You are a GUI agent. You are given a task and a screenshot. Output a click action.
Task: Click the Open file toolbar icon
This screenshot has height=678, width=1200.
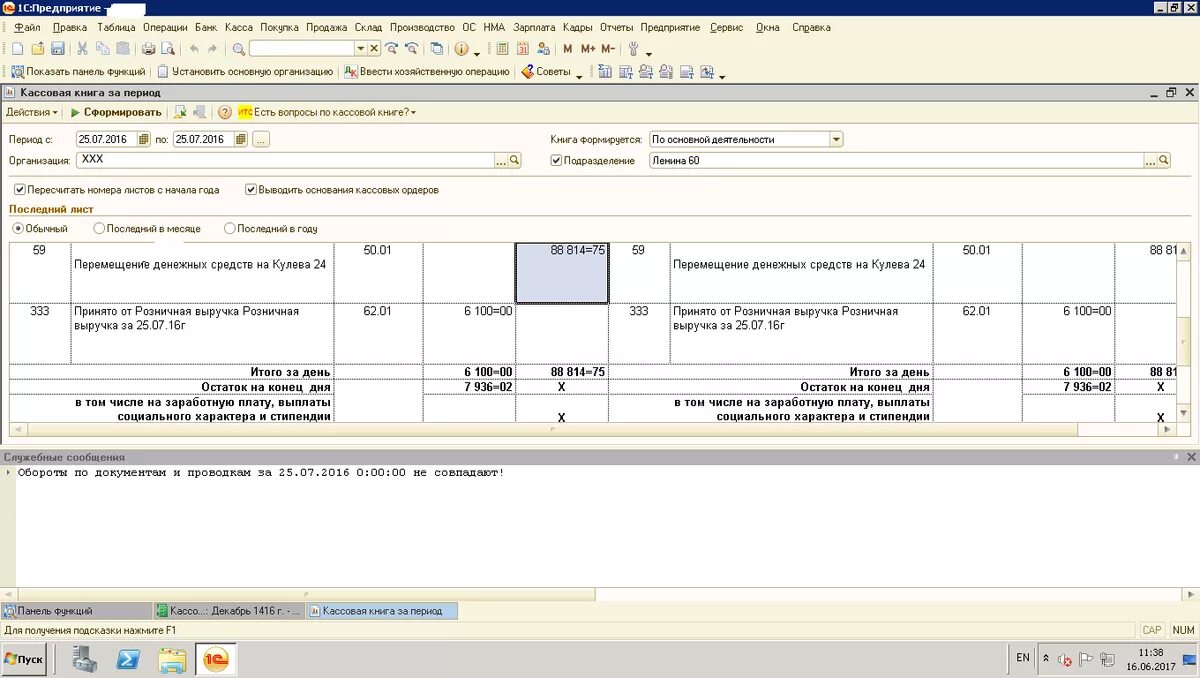(x=38, y=48)
